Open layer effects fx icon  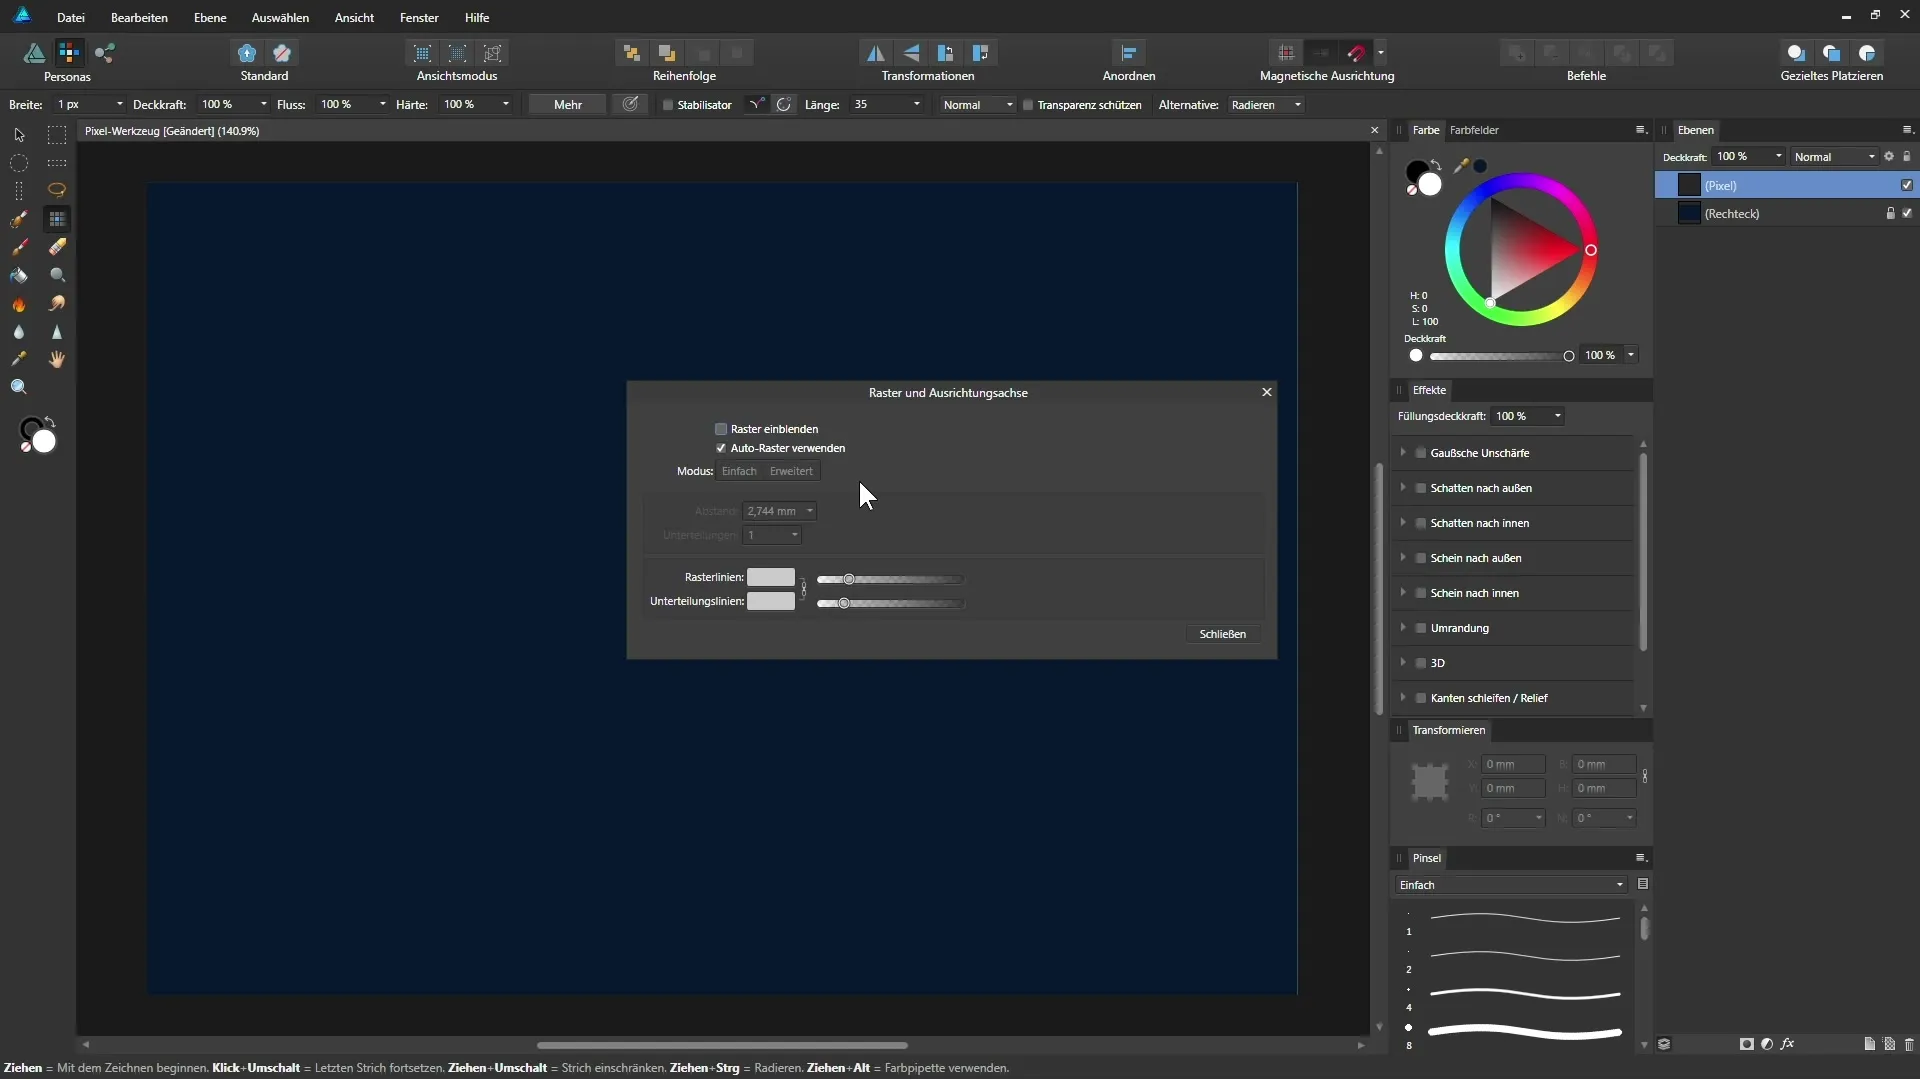[x=1787, y=1044]
